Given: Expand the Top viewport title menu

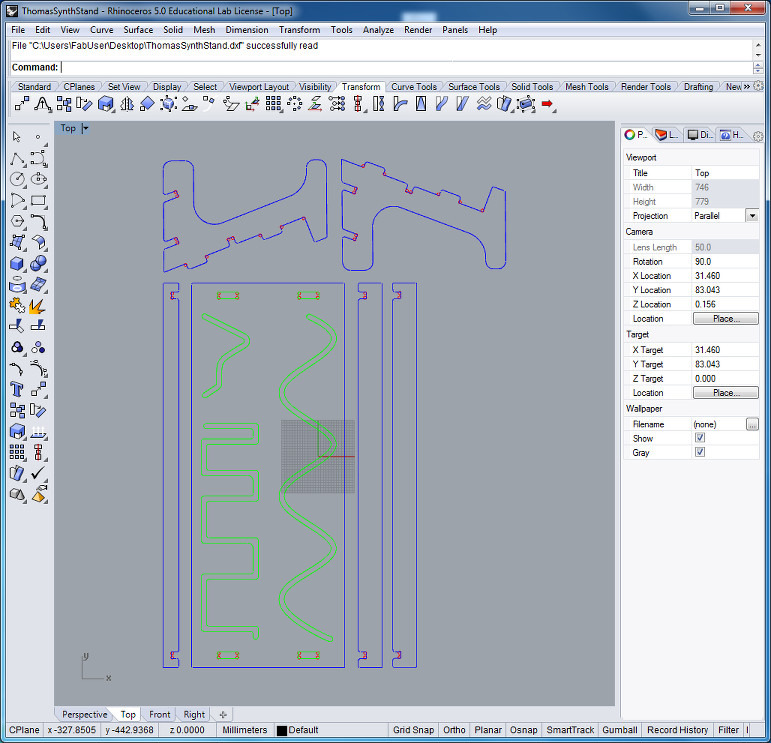Looking at the screenshot, I should pos(86,128).
